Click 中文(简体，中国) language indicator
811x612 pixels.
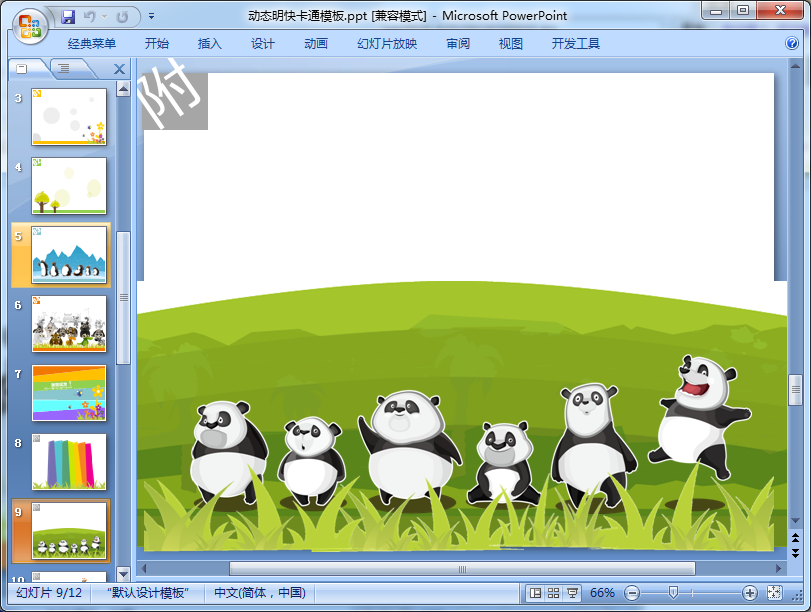[x=260, y=593]
